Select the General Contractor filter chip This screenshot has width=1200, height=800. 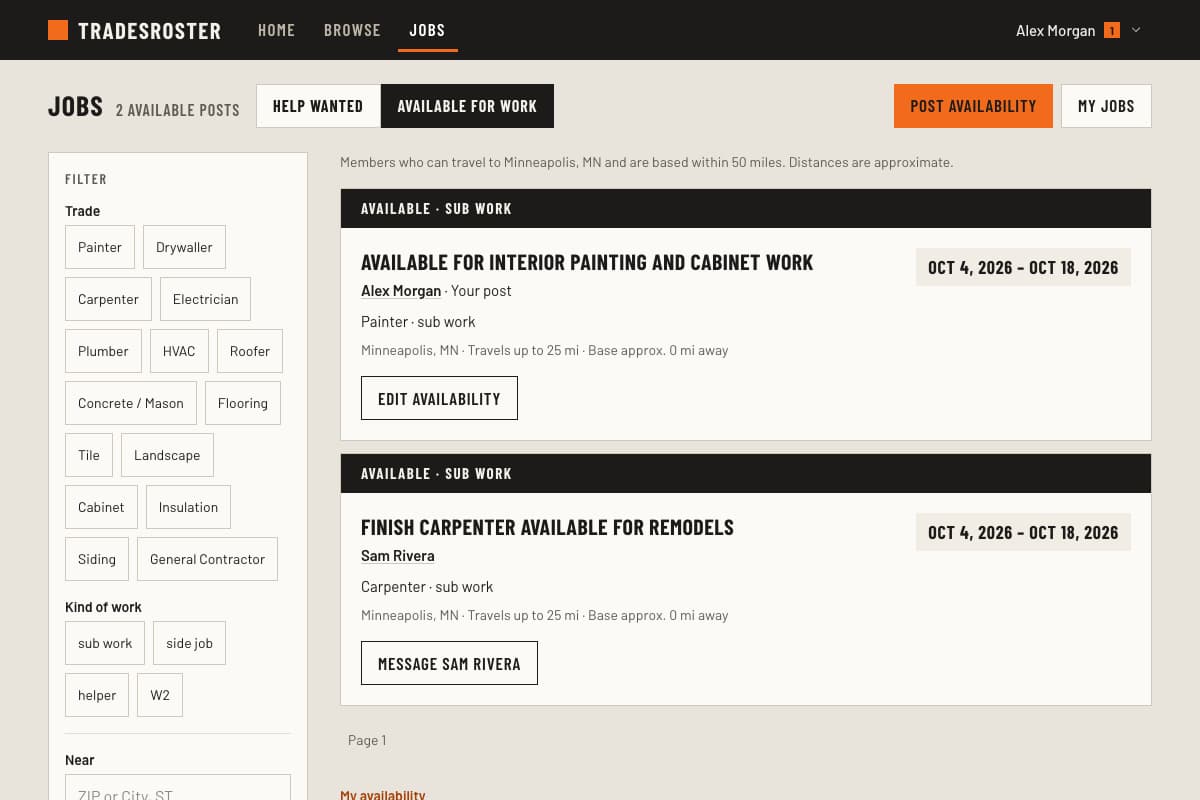pos(207,559)
